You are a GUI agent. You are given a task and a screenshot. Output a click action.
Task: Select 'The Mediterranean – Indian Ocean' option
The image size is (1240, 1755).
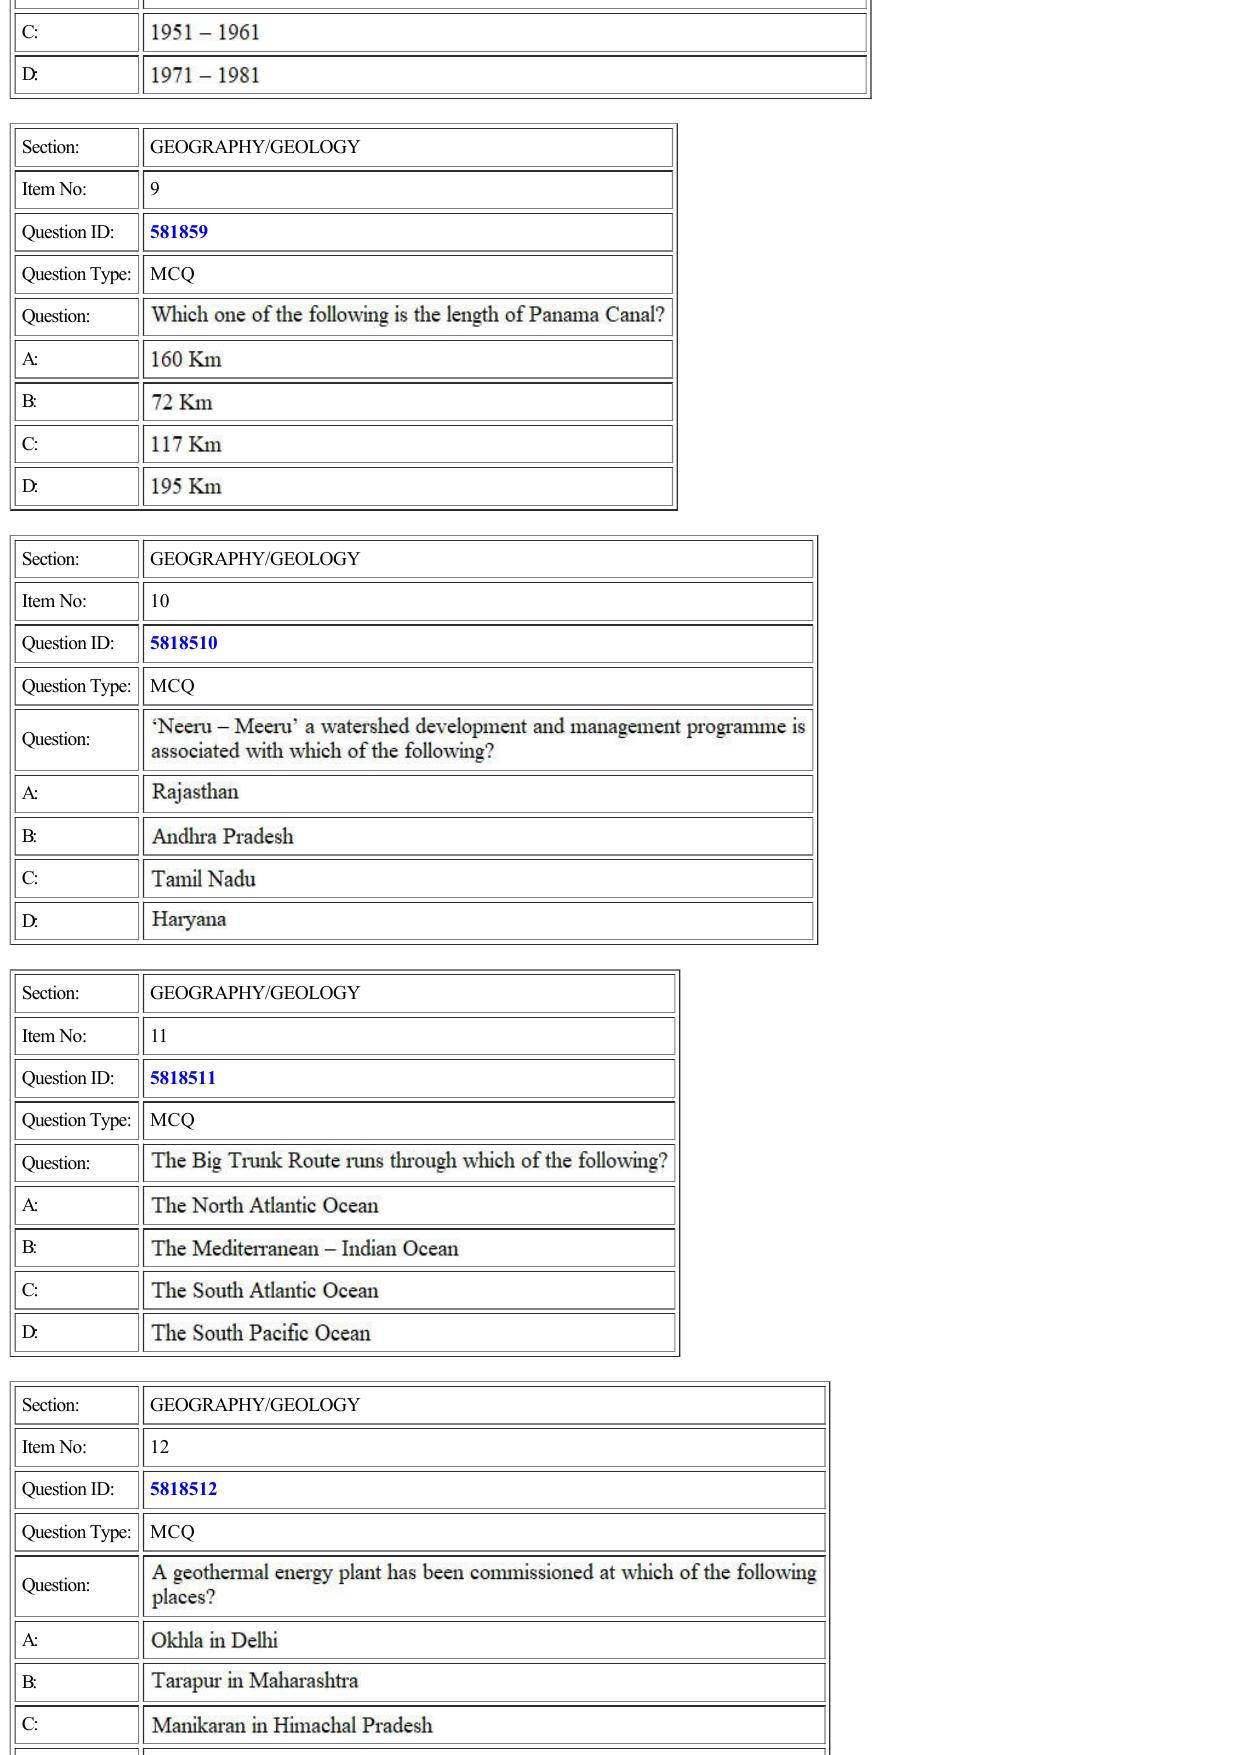click(305, 1248)
